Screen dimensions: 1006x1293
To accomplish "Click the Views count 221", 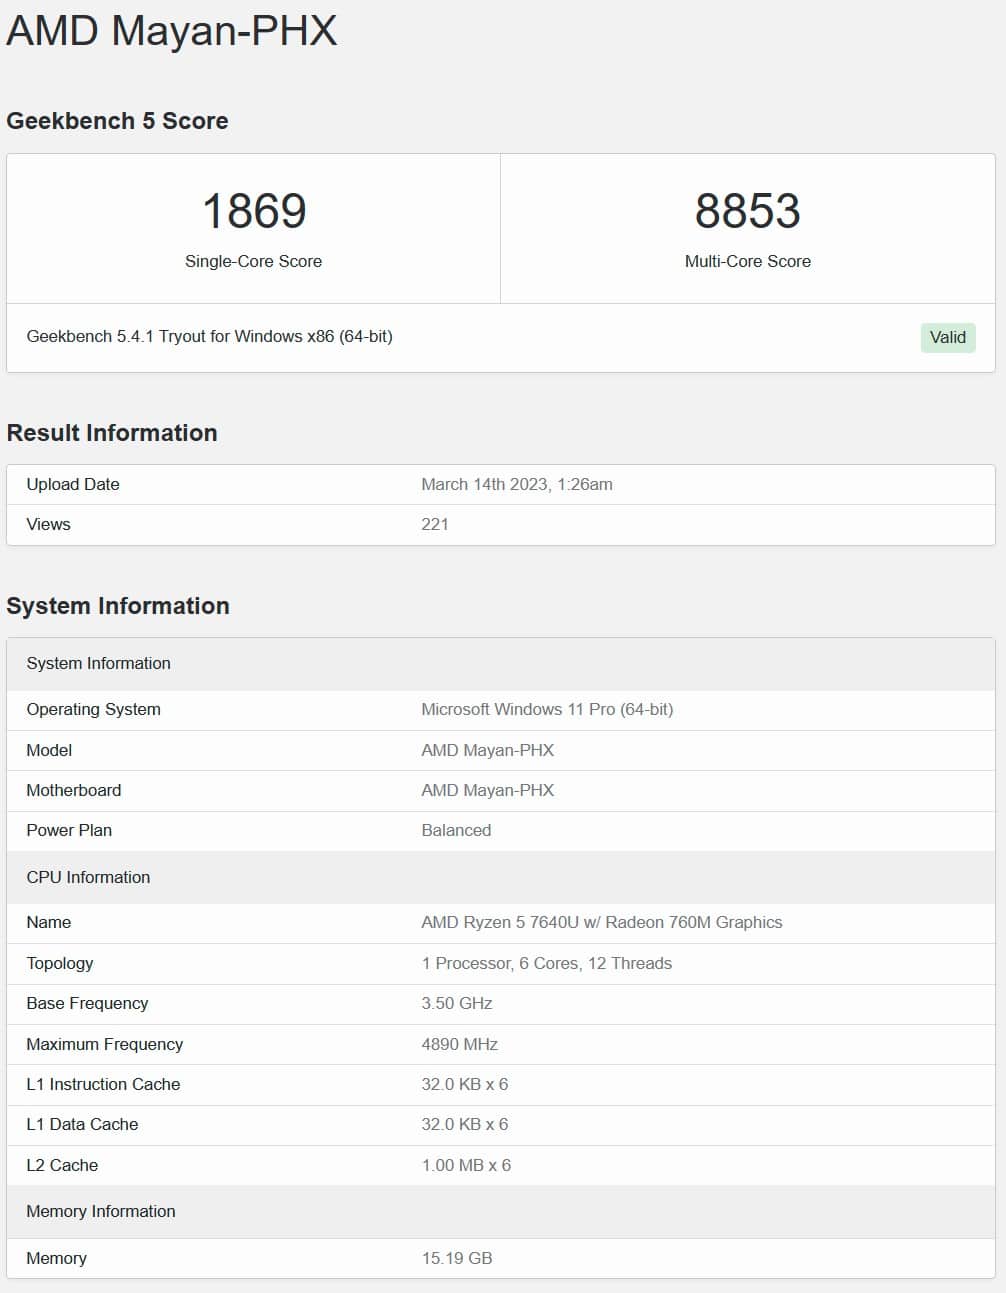I will tap(435, 524).
